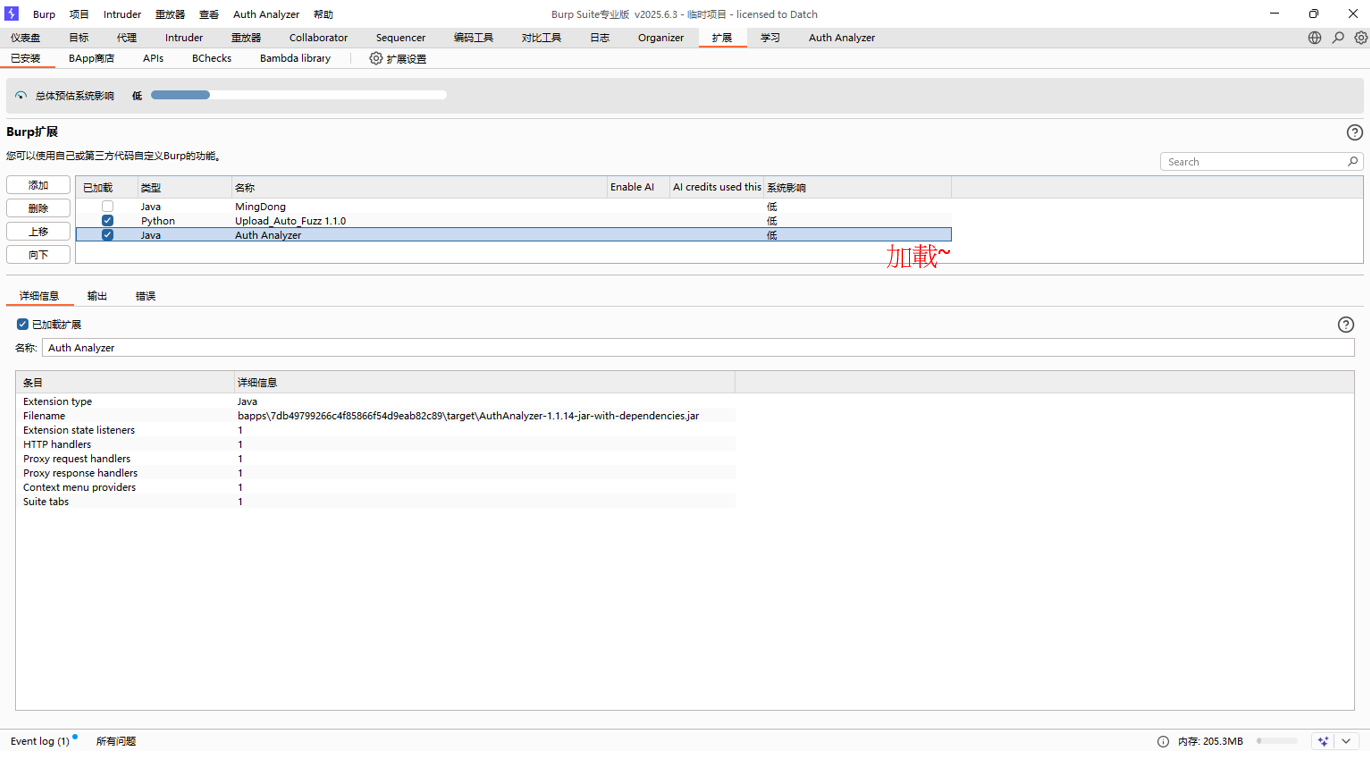Open the BChecks sub-tab
This screenshot has width=1370, height=759.
point(211,58)
